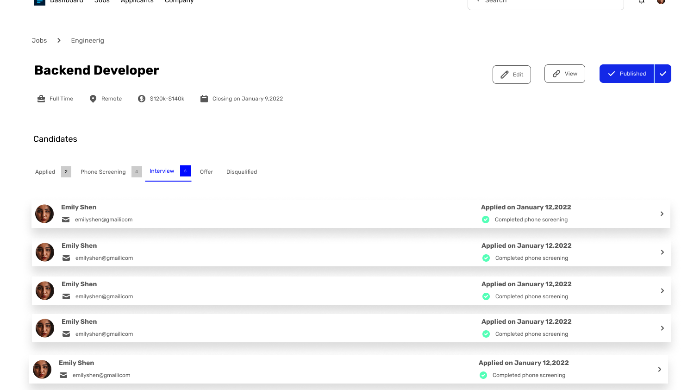Click the mail icon in the third candidate row
The image size is (700, 390).
(66, 296)
